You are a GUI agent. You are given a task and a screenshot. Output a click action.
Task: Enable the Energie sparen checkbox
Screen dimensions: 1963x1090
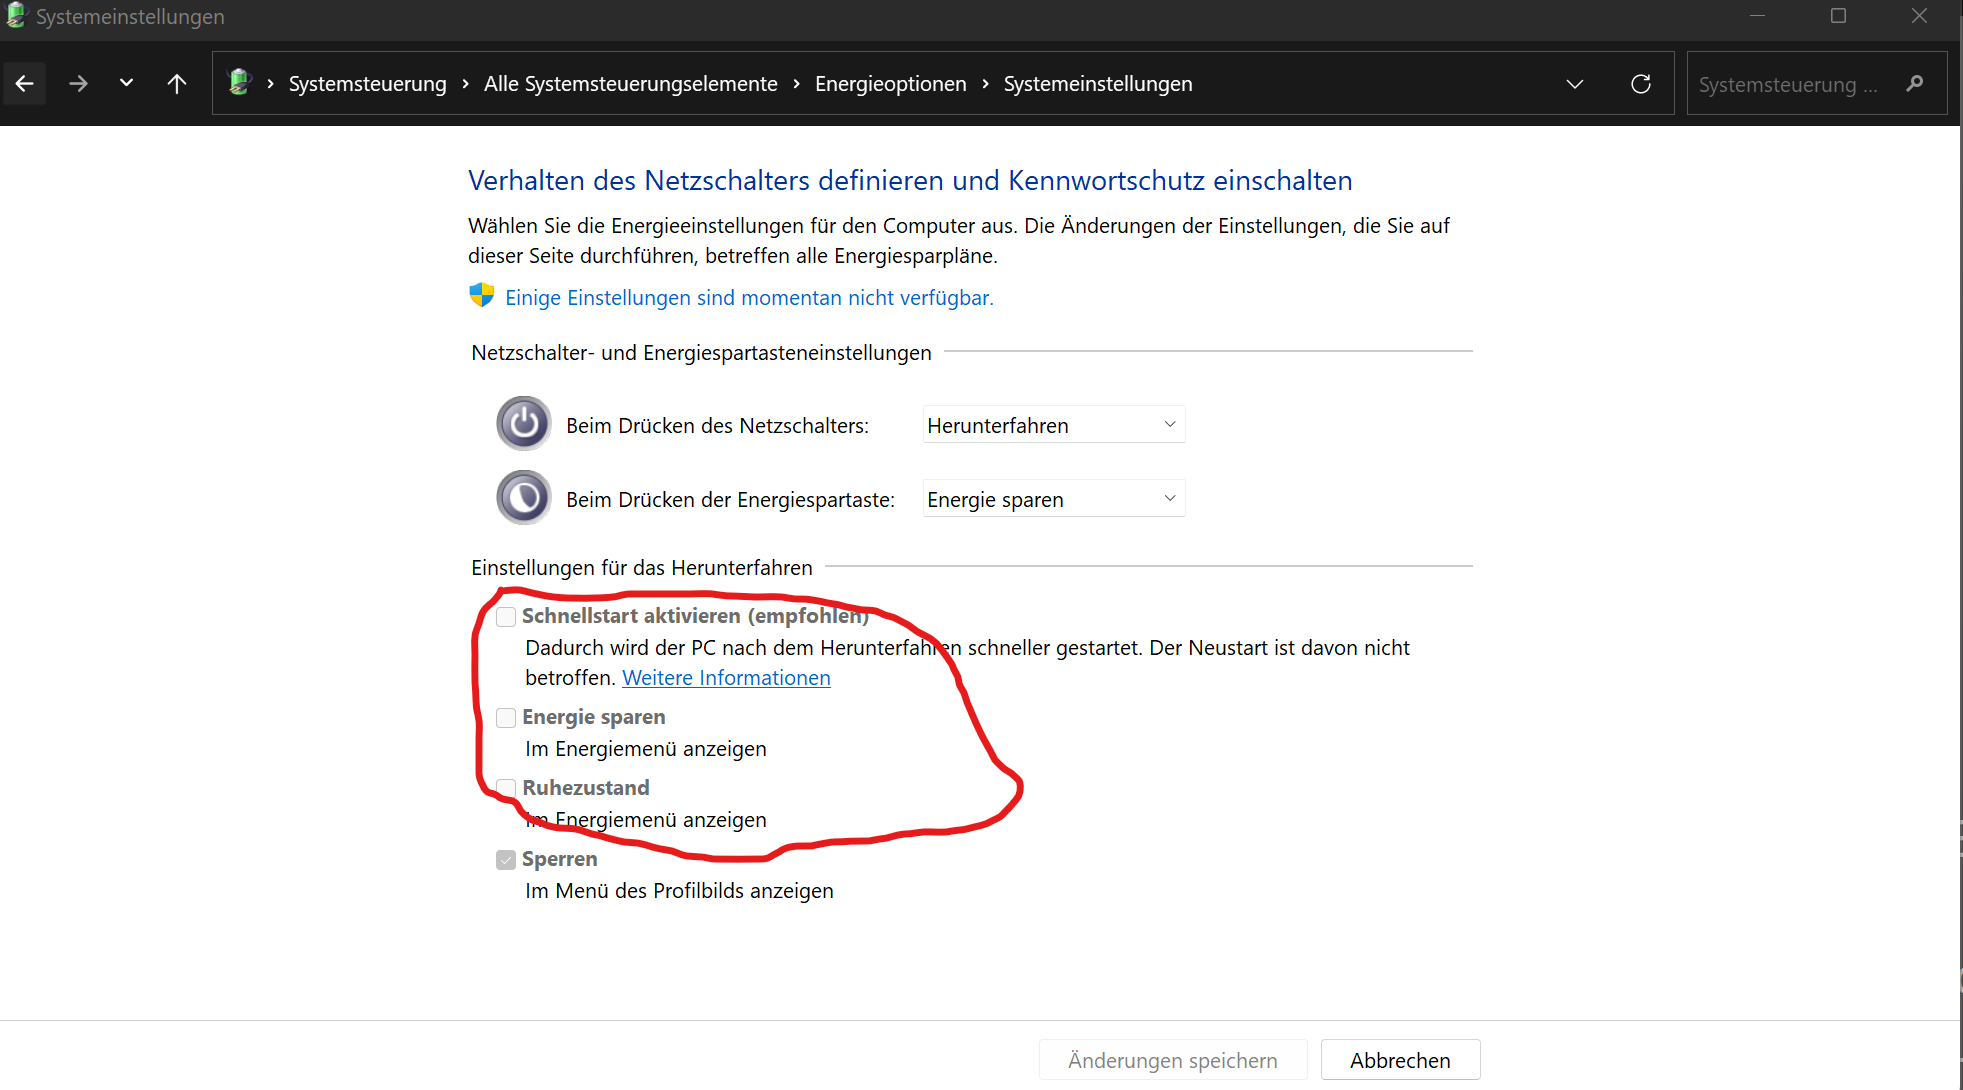coord(506,718)
